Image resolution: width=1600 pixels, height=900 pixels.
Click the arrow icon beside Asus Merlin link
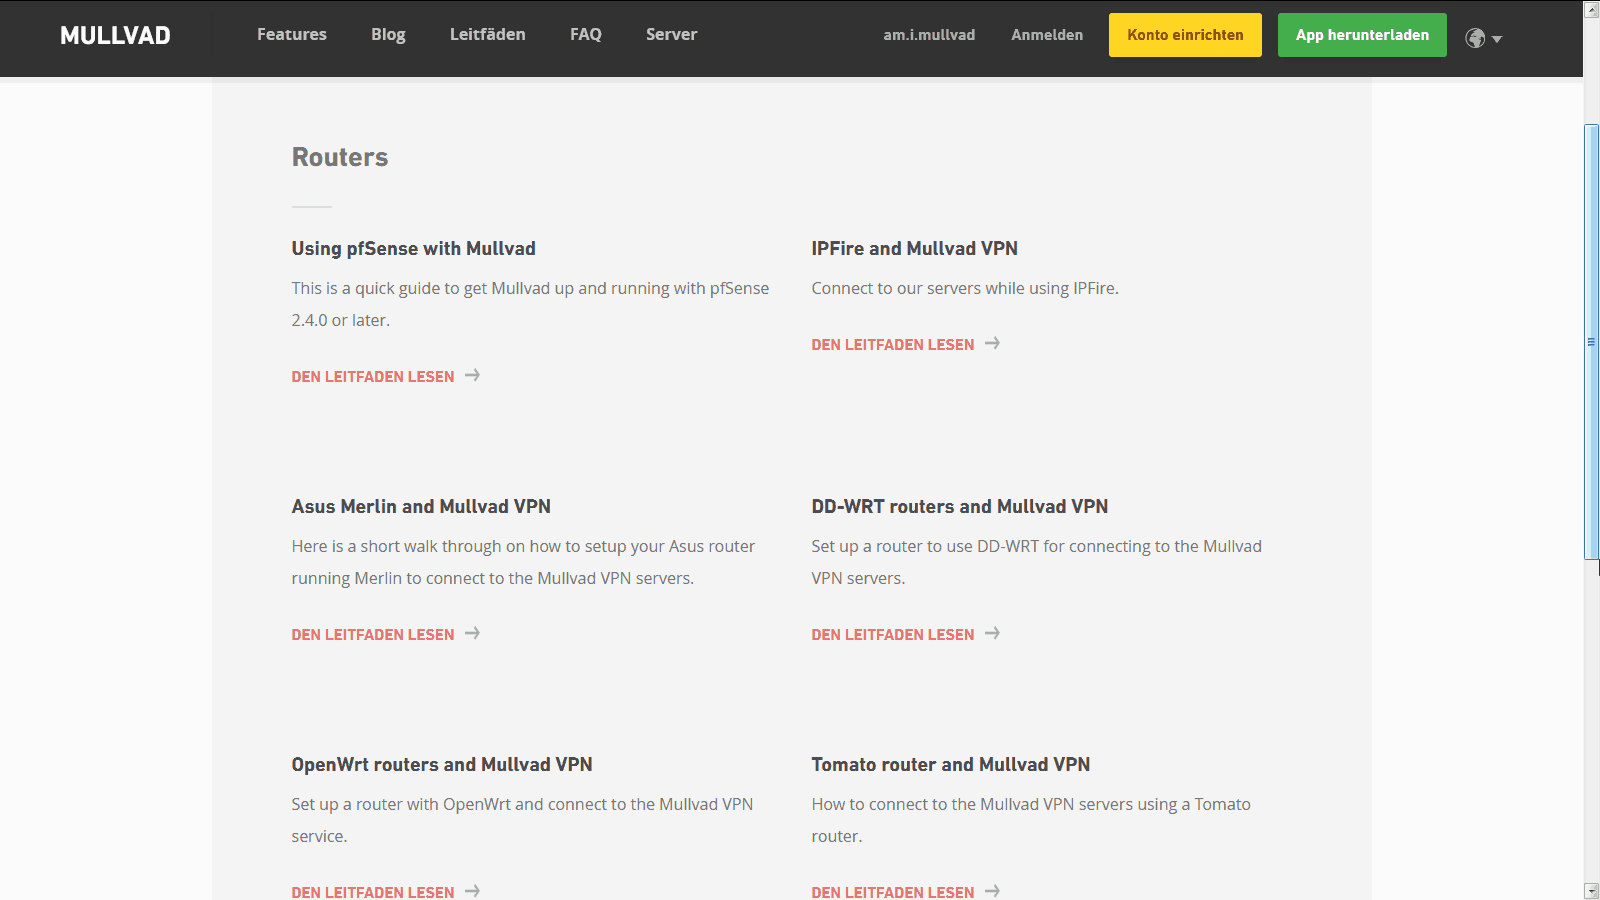tap(473, 633)
